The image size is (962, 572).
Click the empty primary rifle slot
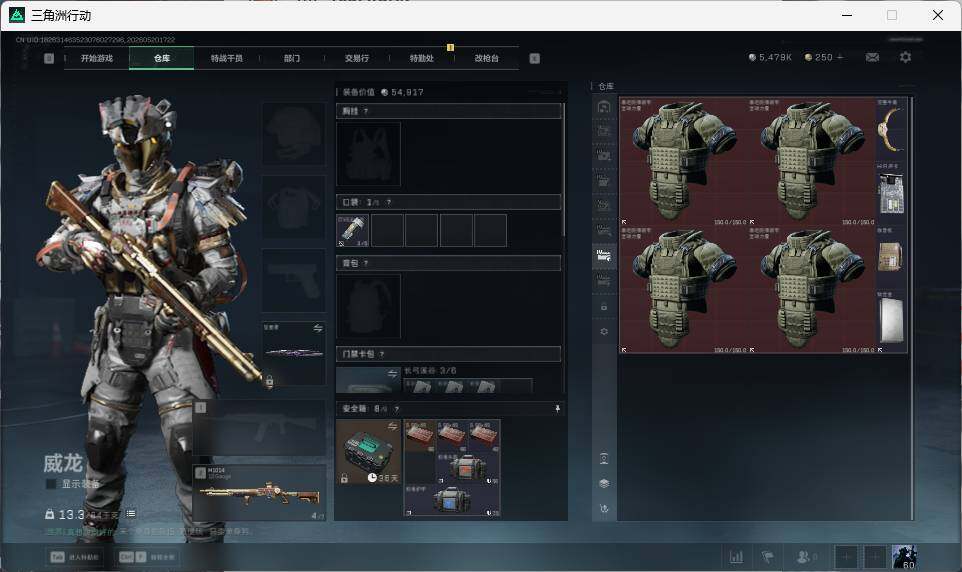260,428
